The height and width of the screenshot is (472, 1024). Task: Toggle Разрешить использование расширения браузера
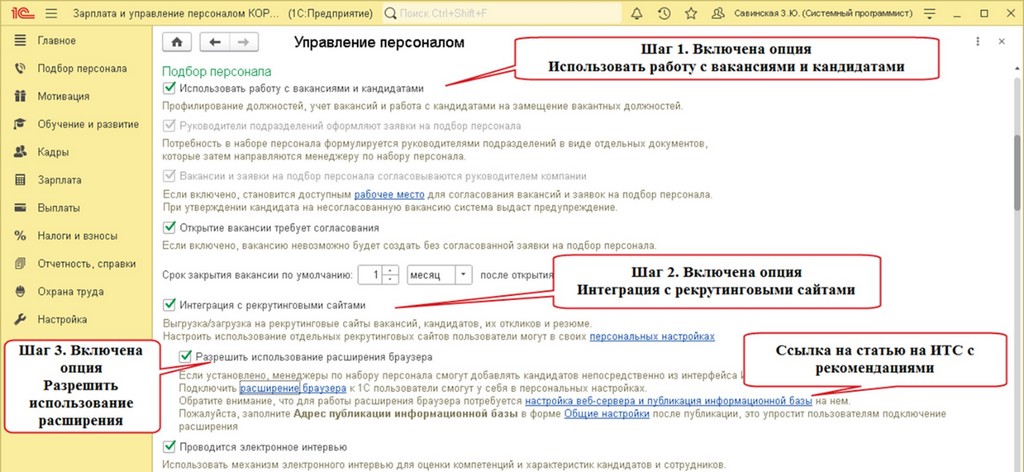coord(186,357)
